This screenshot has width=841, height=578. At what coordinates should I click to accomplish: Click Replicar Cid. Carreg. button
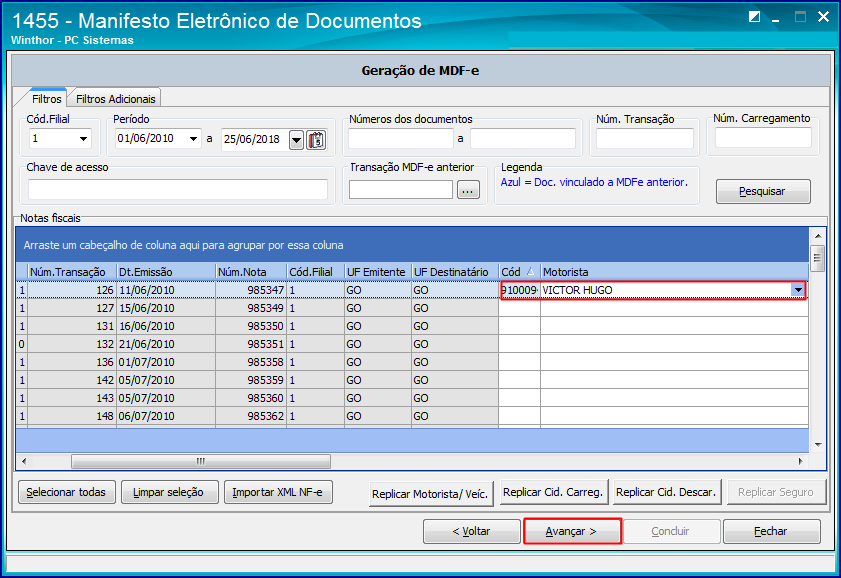point(554,492)
